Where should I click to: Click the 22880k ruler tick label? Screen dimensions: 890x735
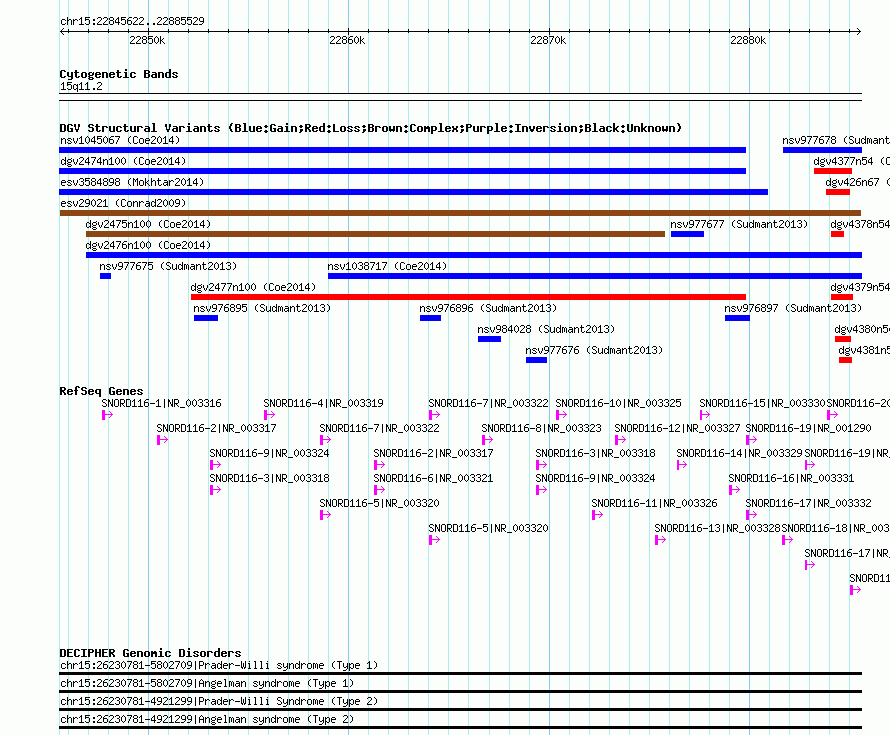coord(748,40)
